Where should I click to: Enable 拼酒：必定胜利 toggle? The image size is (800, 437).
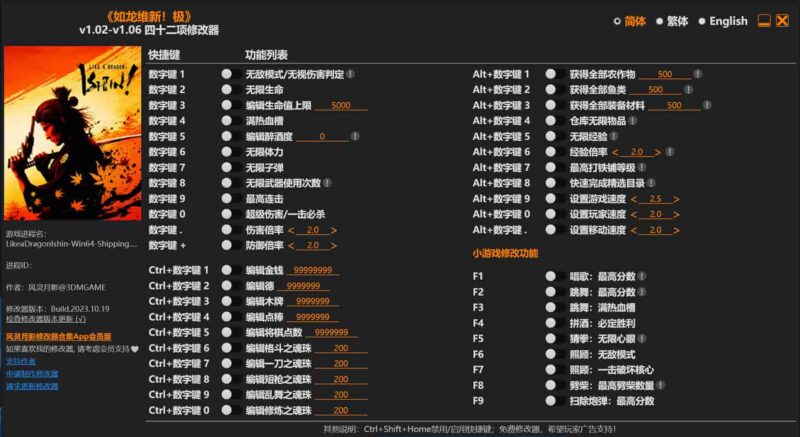pos(555,323)
